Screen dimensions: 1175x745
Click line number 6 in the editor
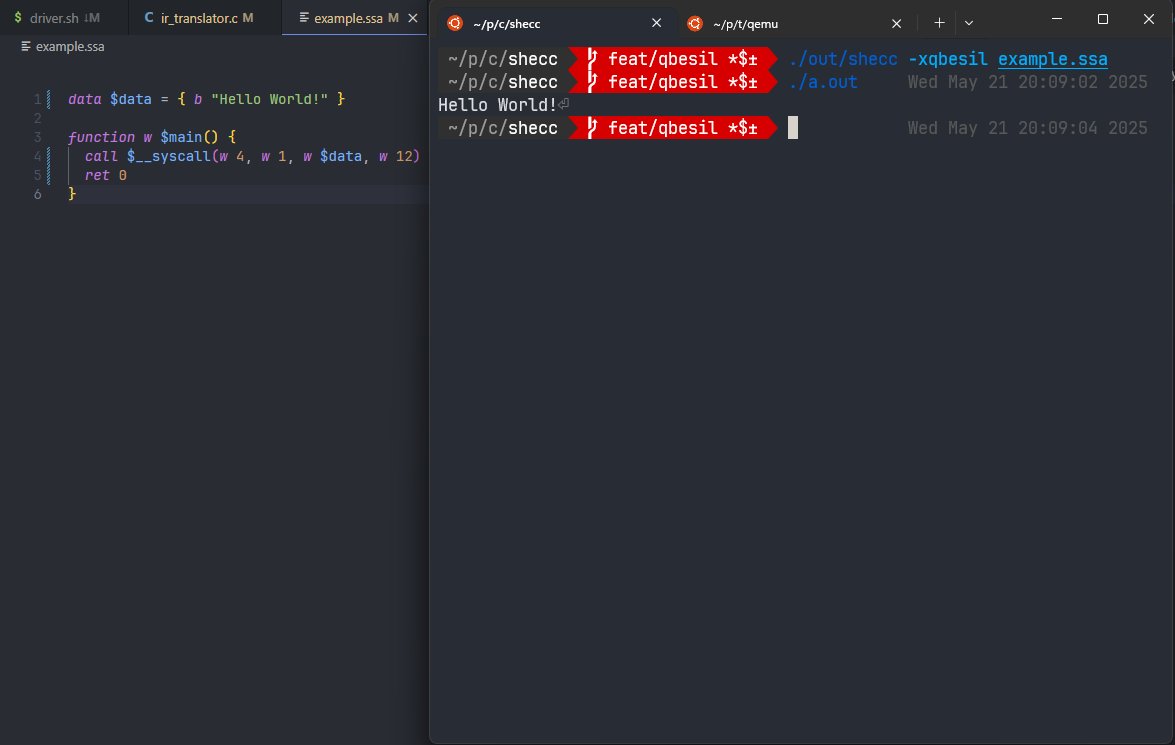pyautogui.click(x=37, y=194)
